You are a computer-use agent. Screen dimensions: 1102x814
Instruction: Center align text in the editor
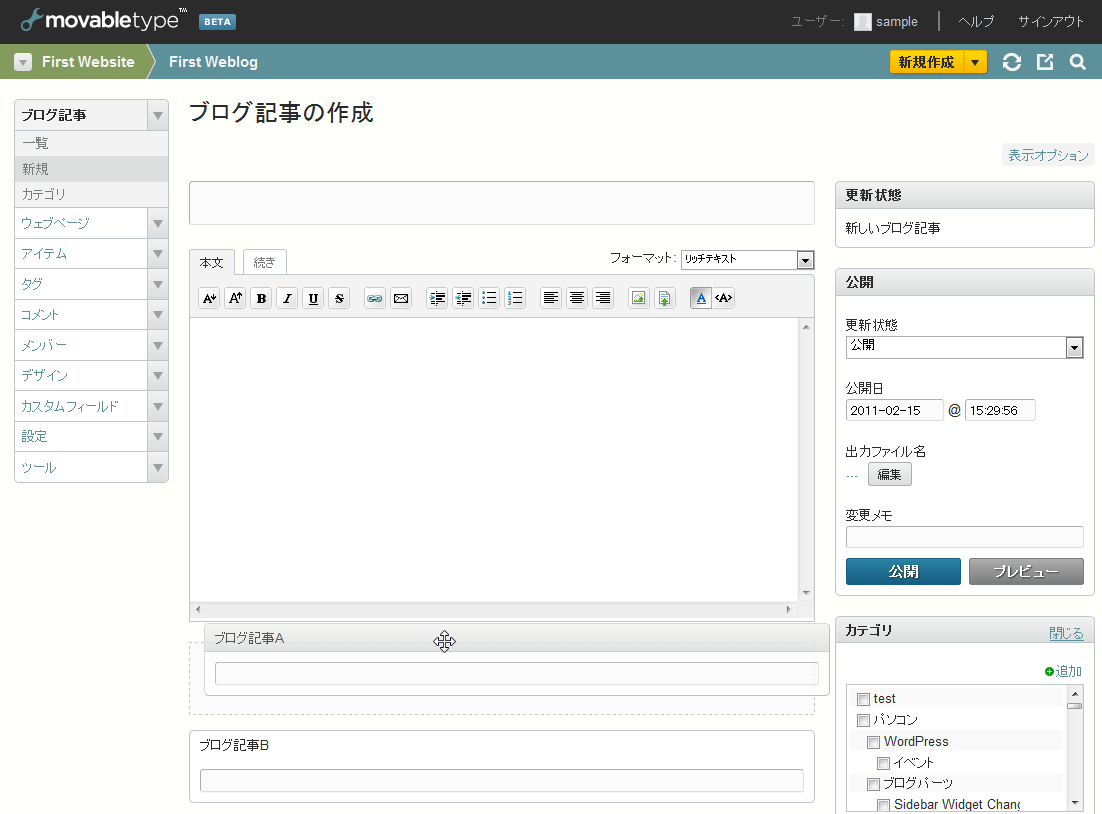577,298
